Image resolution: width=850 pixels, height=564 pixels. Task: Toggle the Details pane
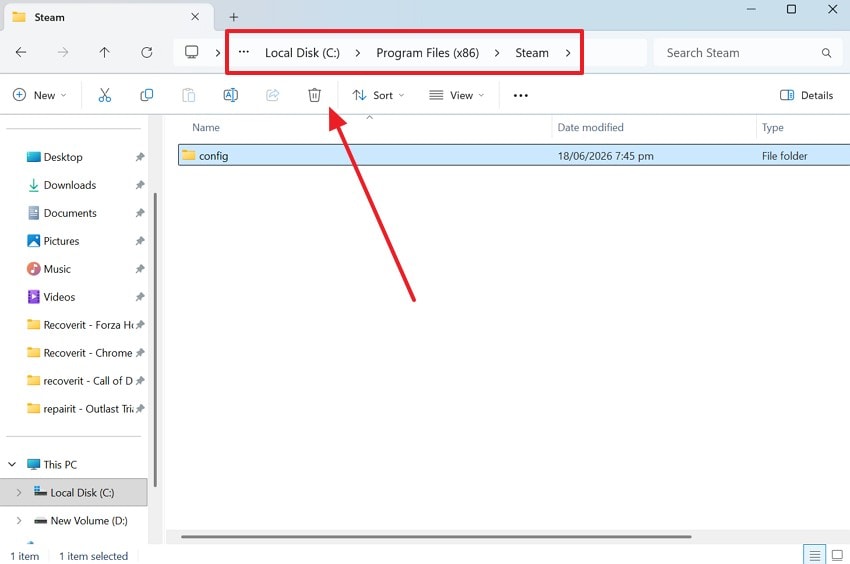807,95
